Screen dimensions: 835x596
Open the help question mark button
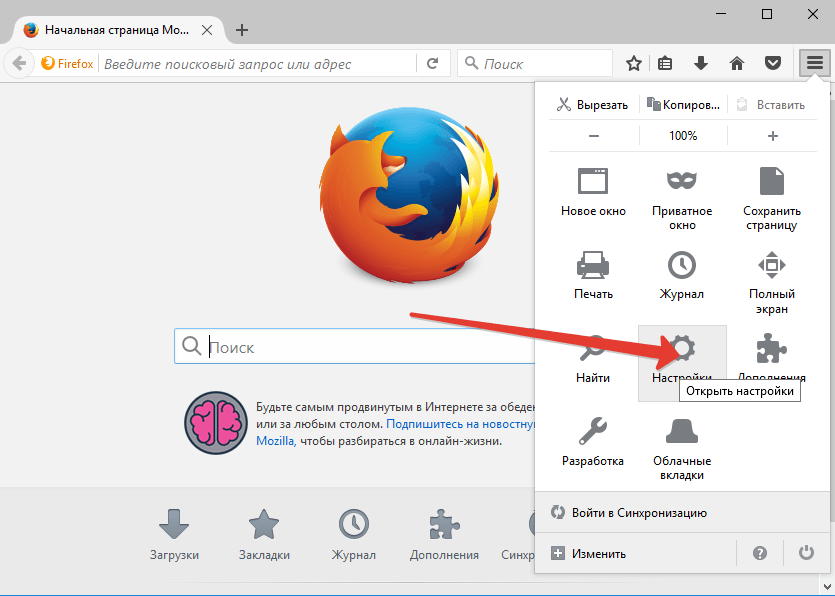coord(760,553)
